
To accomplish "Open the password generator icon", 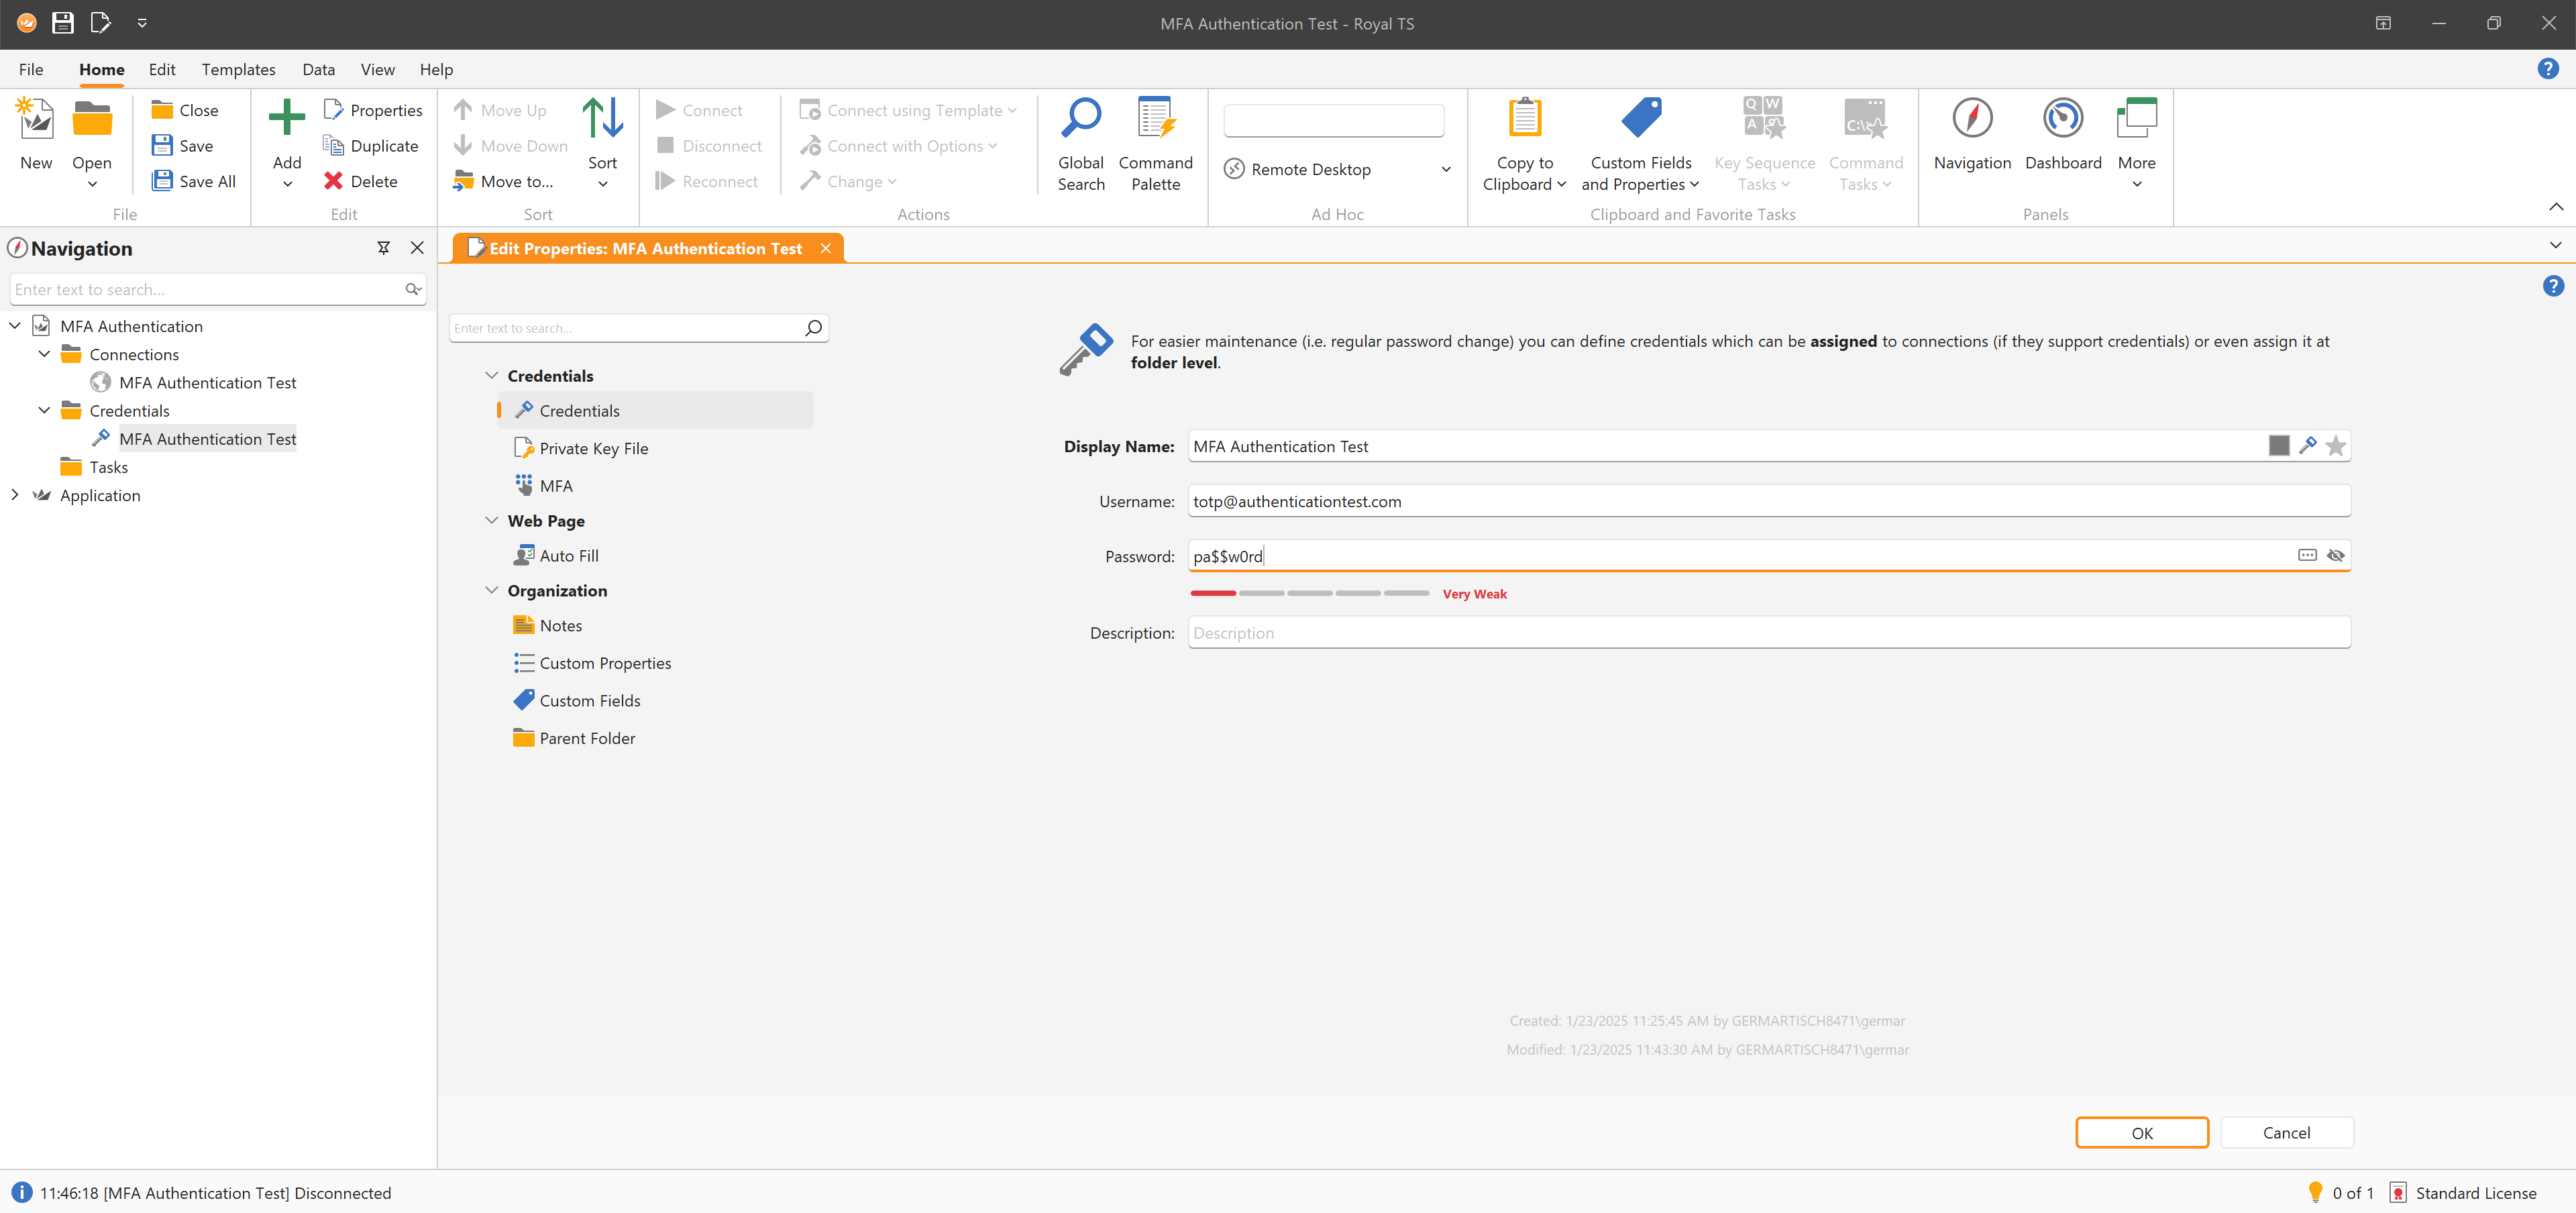I will (2306, 555).
